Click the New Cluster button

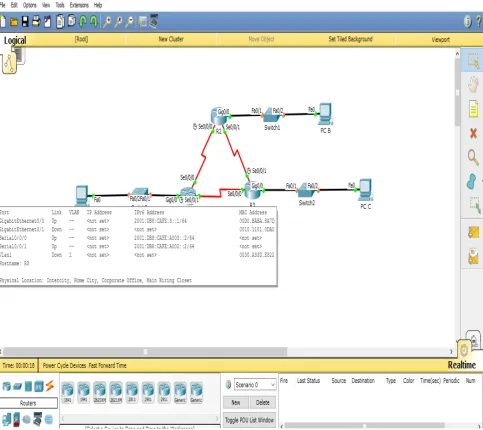[x=171, y=39]
